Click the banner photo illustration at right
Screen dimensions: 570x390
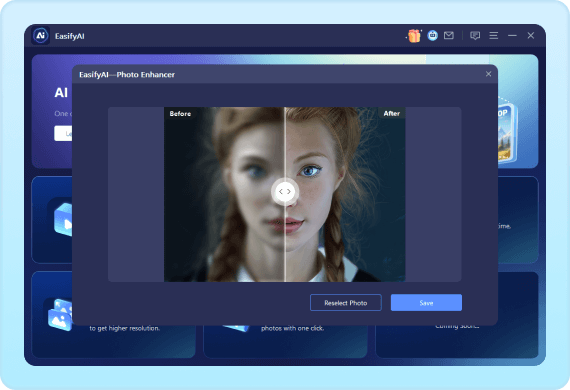[x=508, y=133]
